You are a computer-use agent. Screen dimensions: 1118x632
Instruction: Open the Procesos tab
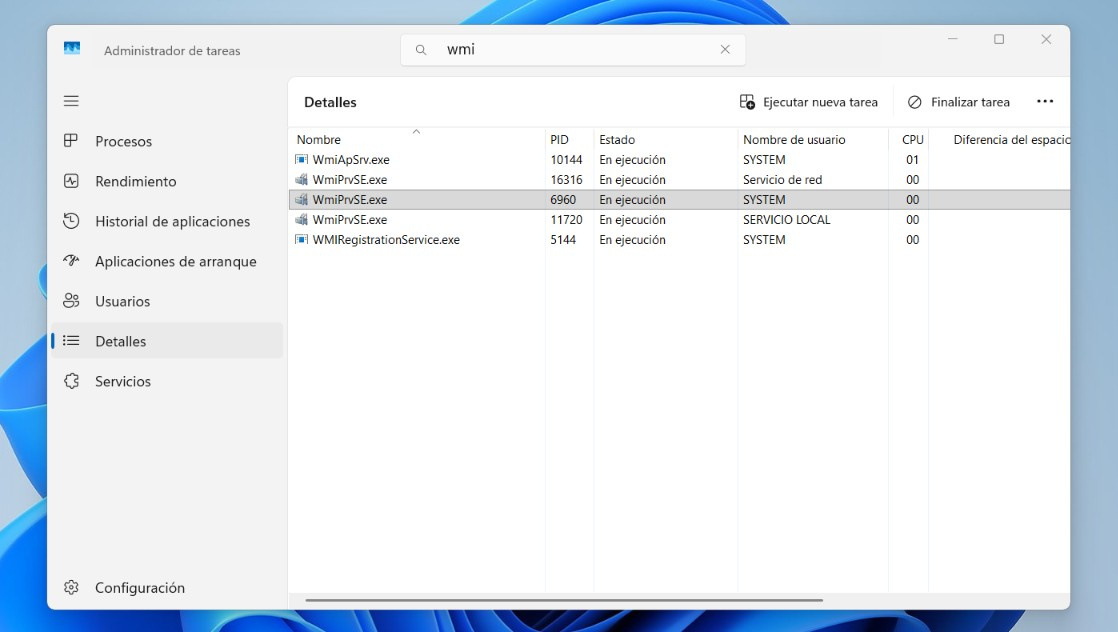167,141
